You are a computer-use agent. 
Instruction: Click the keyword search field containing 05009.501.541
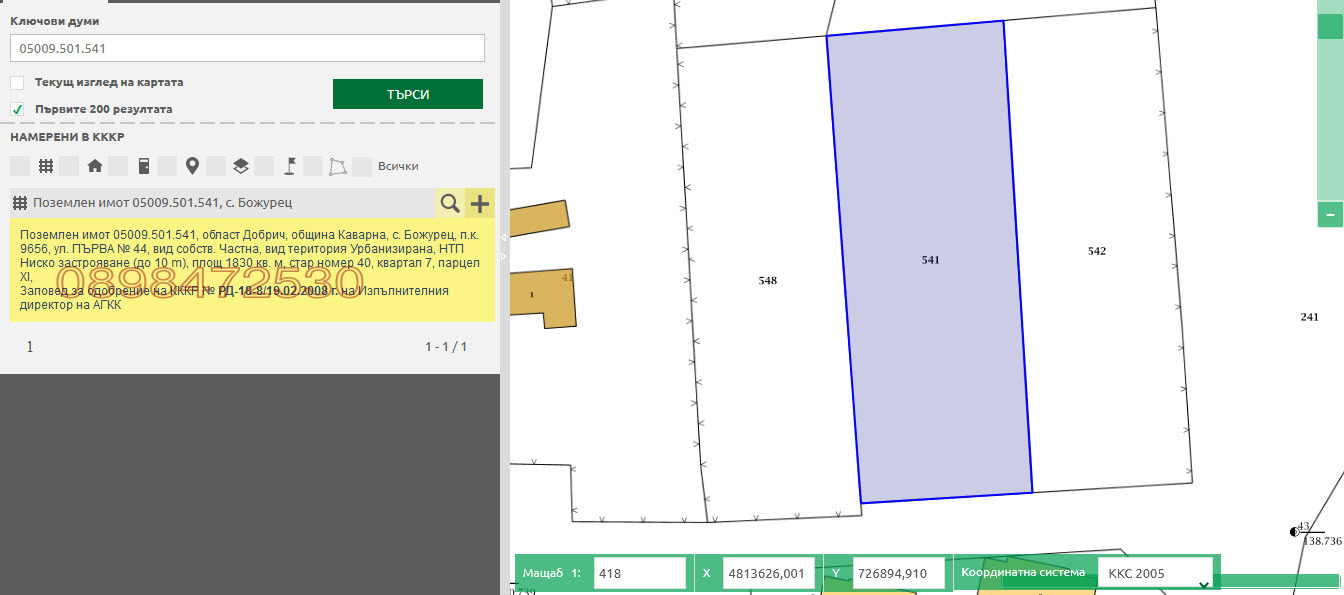[247, 48]
